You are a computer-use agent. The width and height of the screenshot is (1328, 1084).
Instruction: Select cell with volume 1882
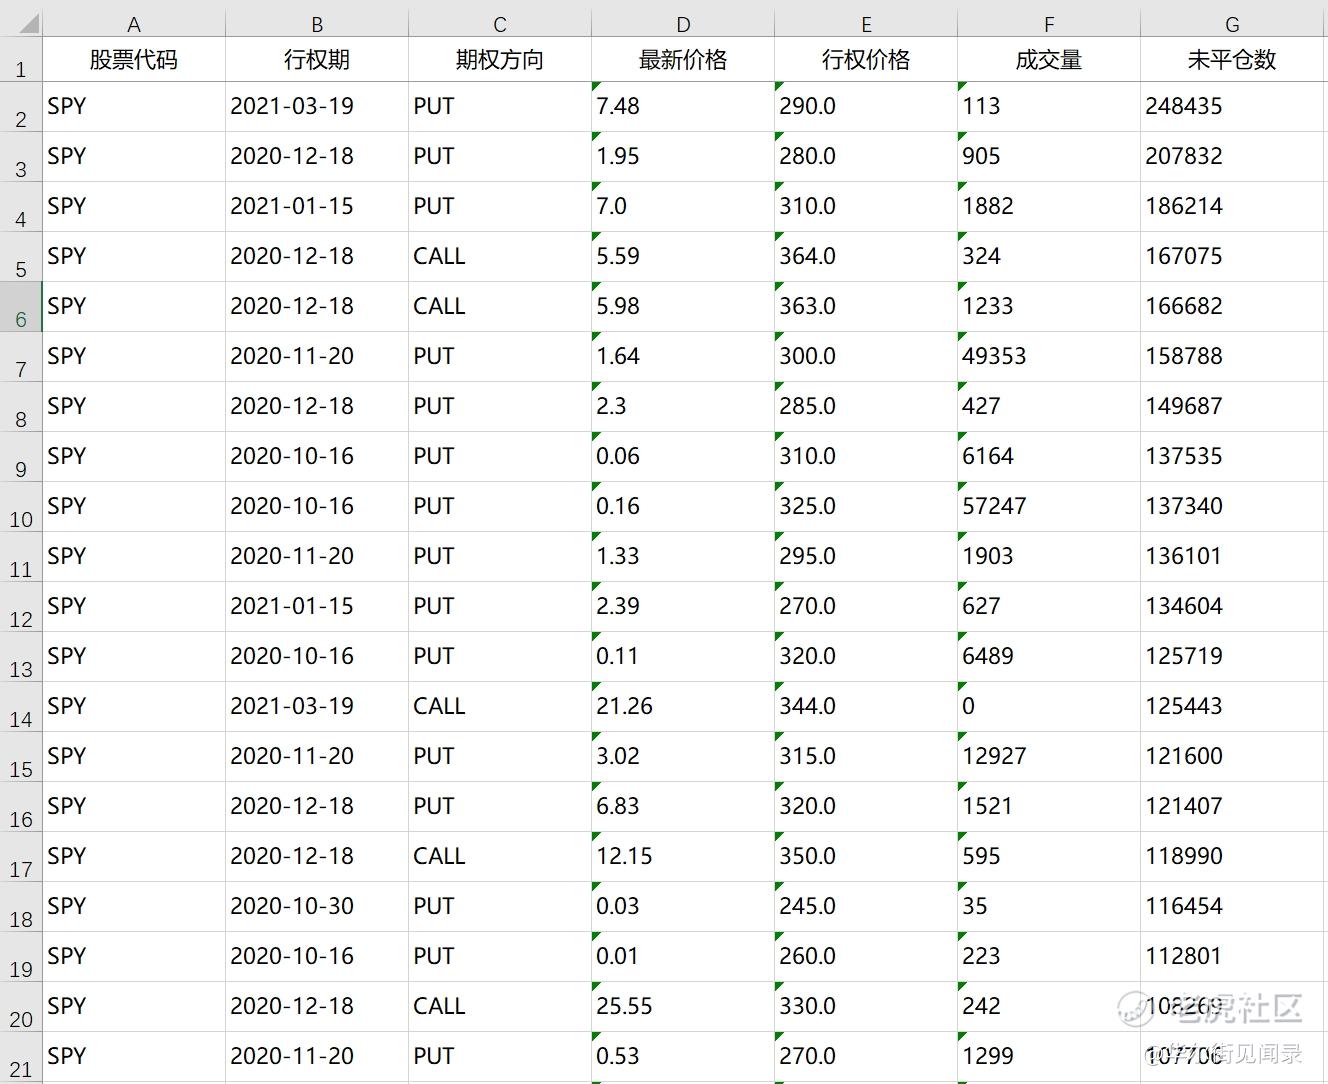pos(1049,207)
